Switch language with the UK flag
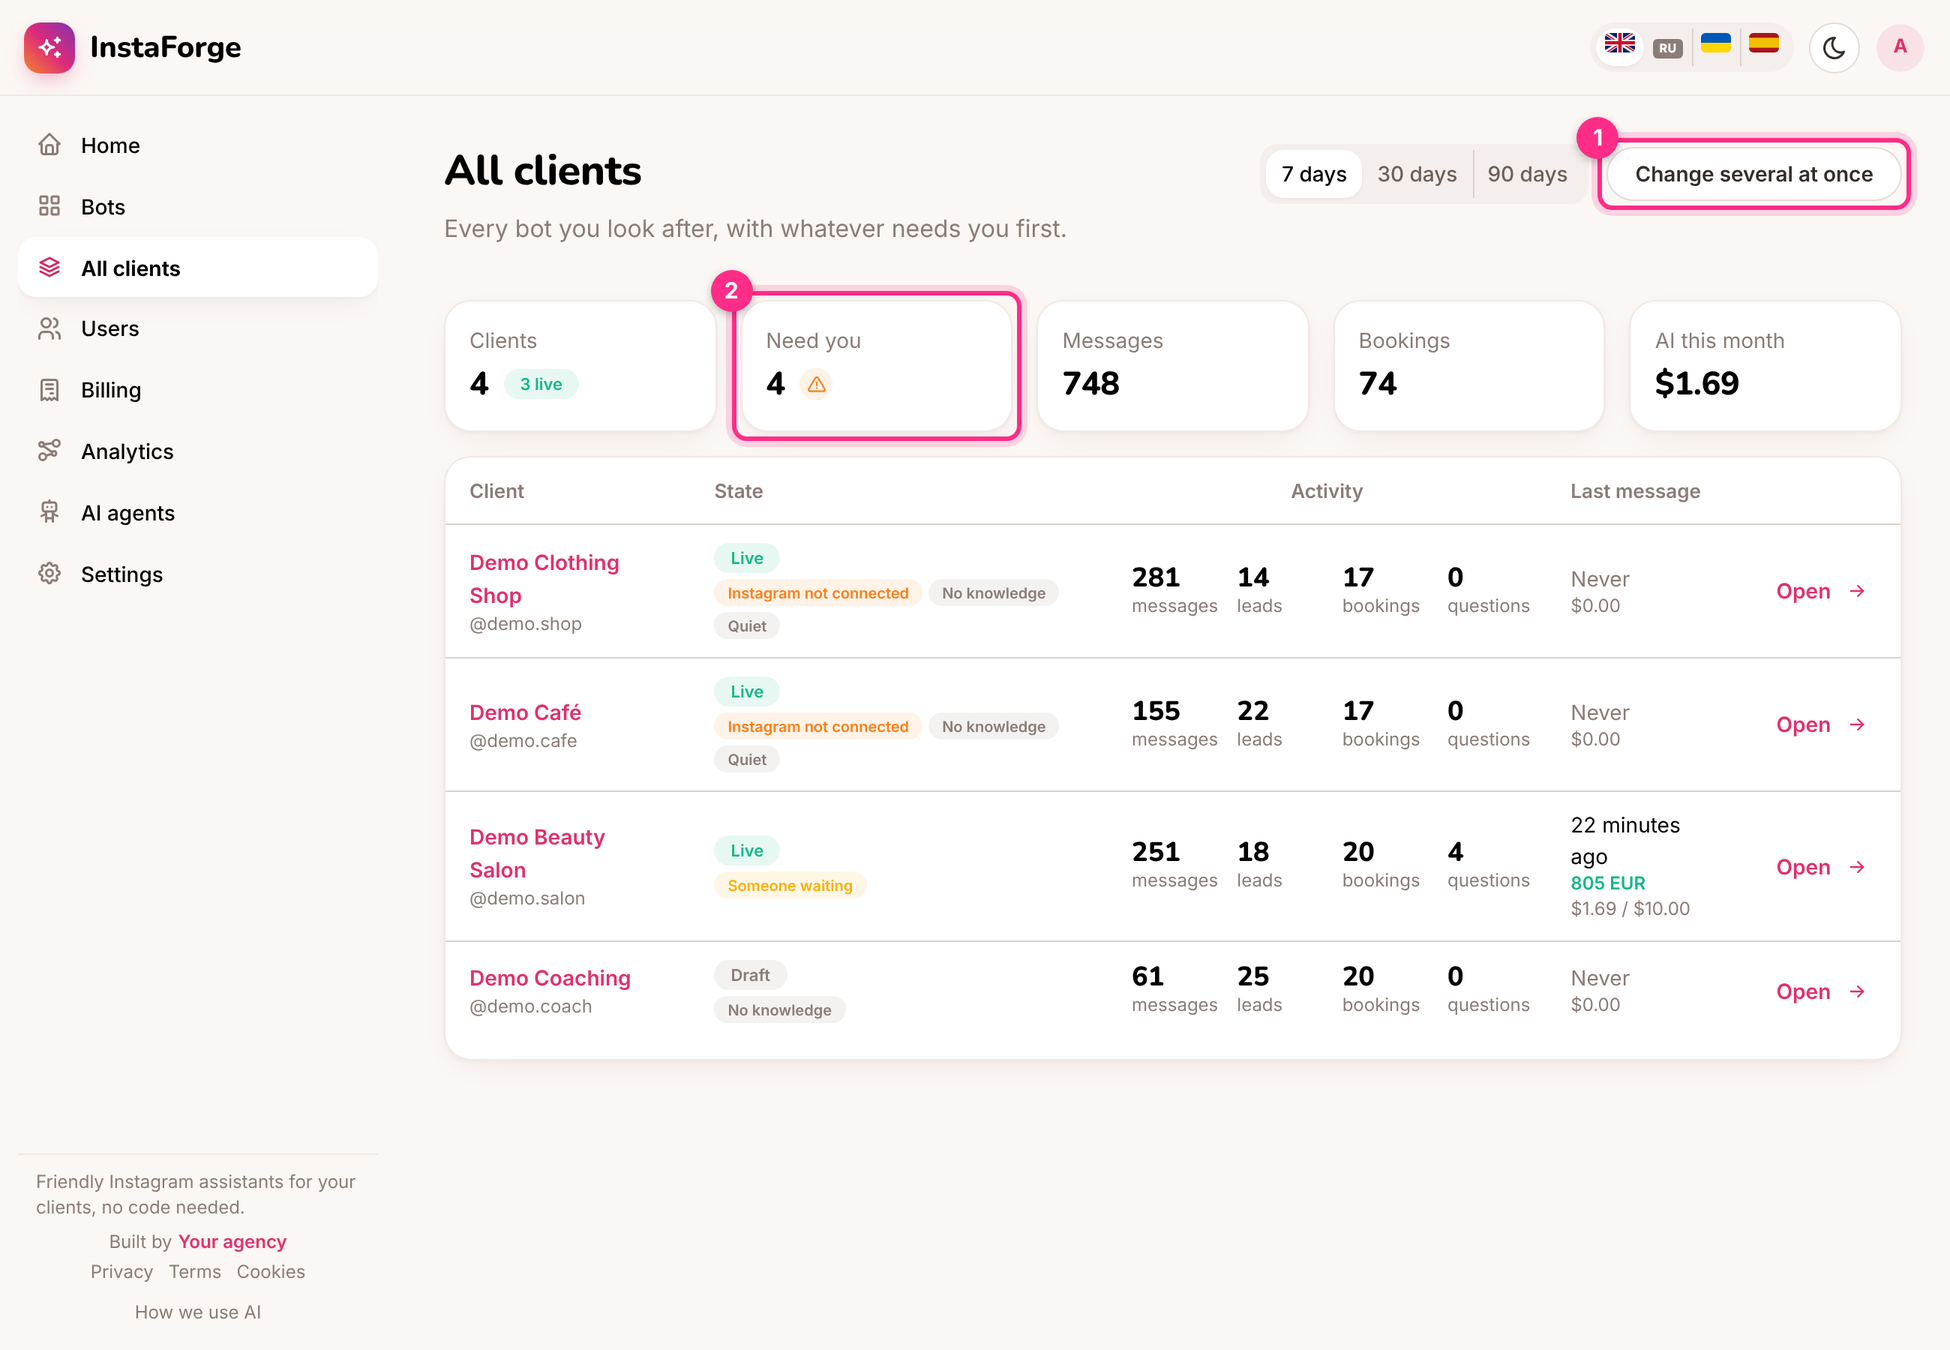 (1620, 45)
